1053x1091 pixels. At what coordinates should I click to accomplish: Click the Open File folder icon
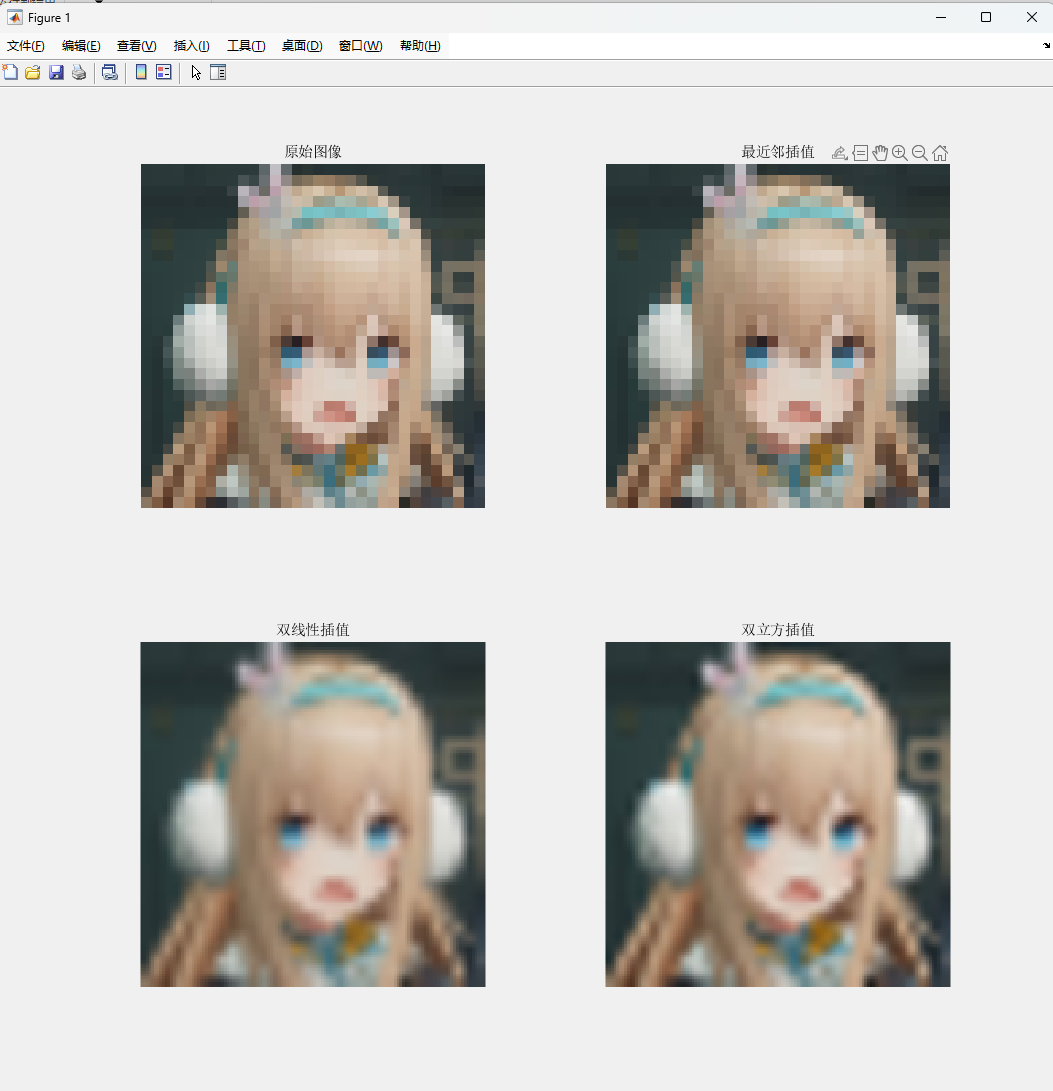click(x=33, y=72)
